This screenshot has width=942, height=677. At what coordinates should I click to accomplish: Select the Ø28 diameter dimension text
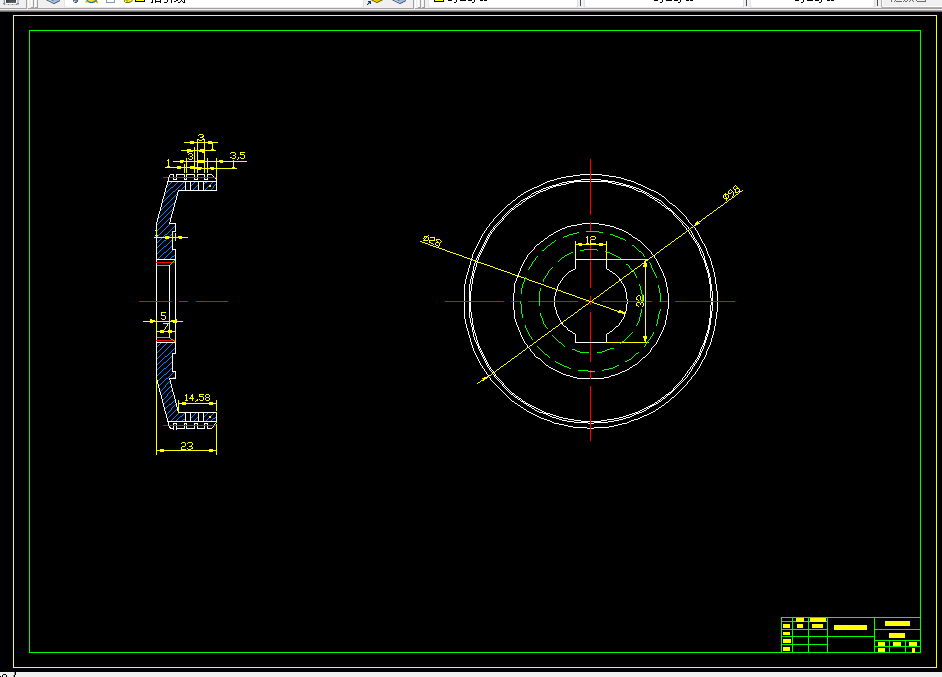coord(432,241)
